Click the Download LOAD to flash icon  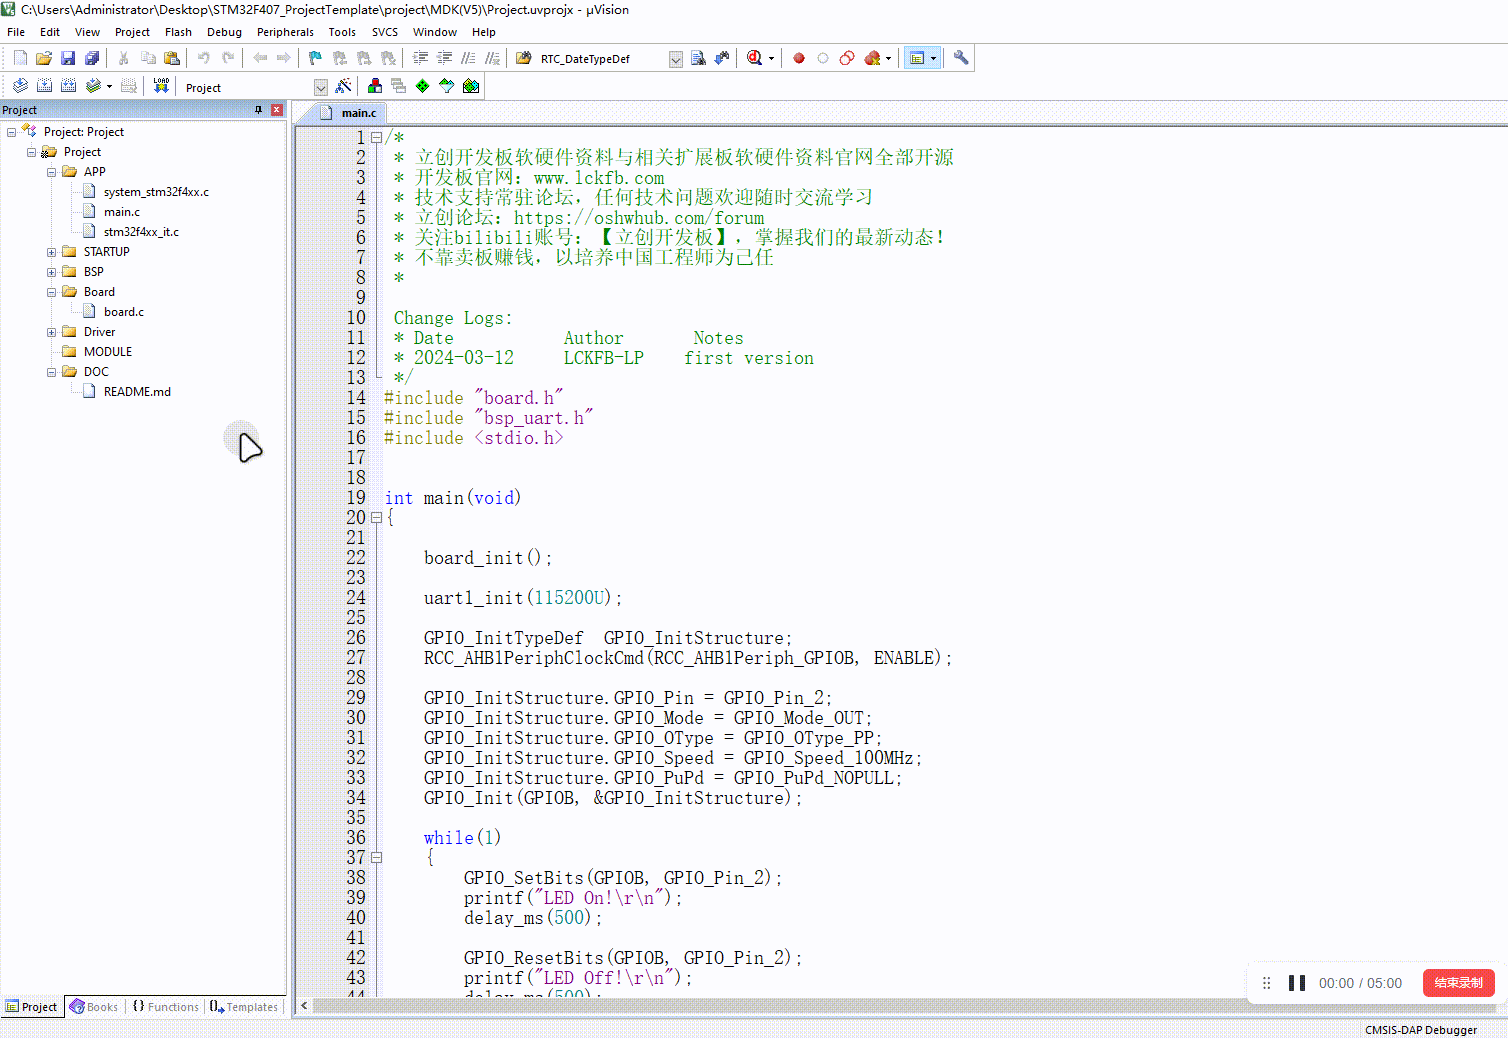click(161, 86)
